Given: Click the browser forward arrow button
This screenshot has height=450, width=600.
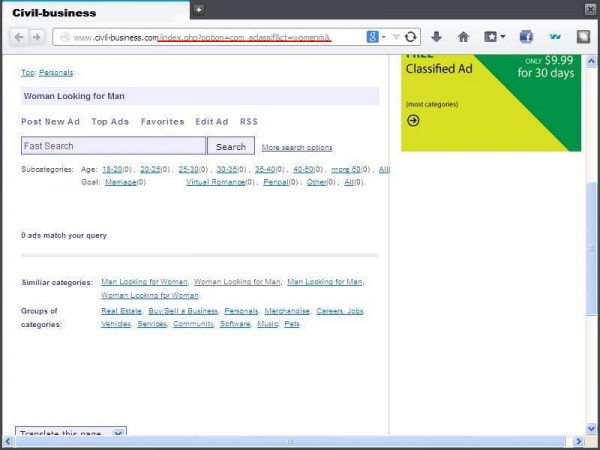Looking at the screenshot, I should coord(36,37).
